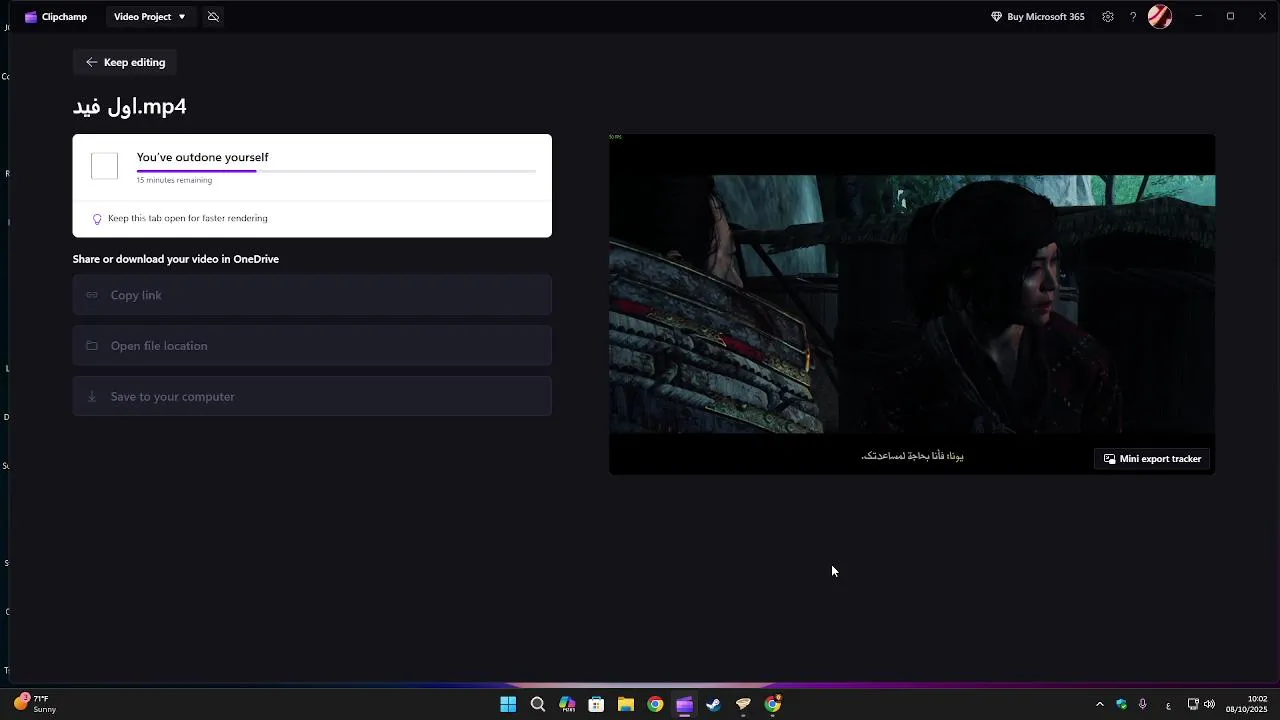Click 'Share or download your video in OneDrive'

click(x=176, y=259)
